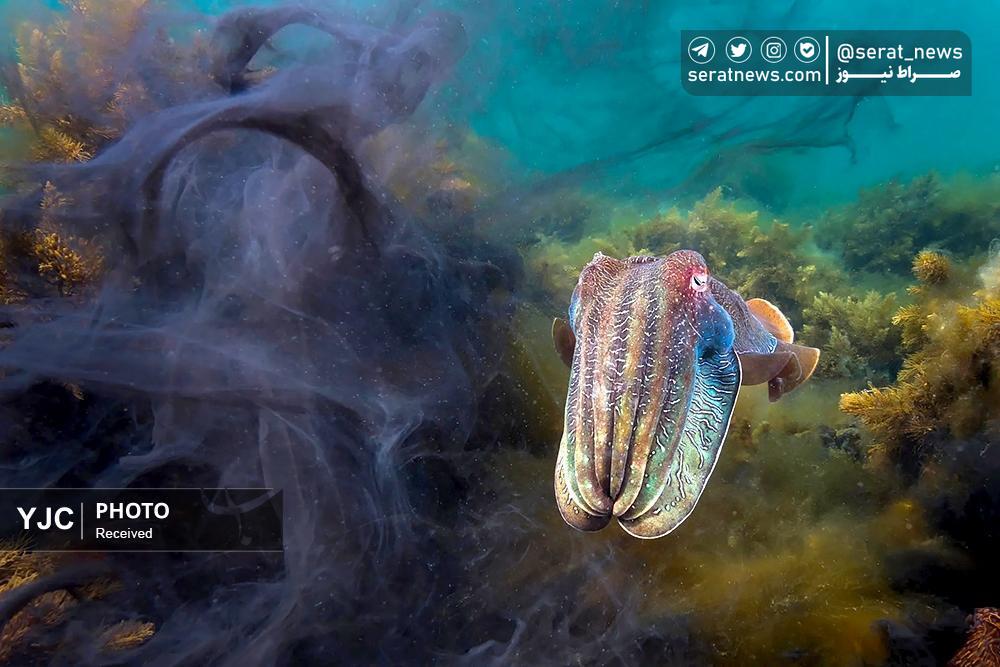1000x667 pixels.
Task: Click the Telegram paper-plane icon
Action: click(x=702, y=50)
